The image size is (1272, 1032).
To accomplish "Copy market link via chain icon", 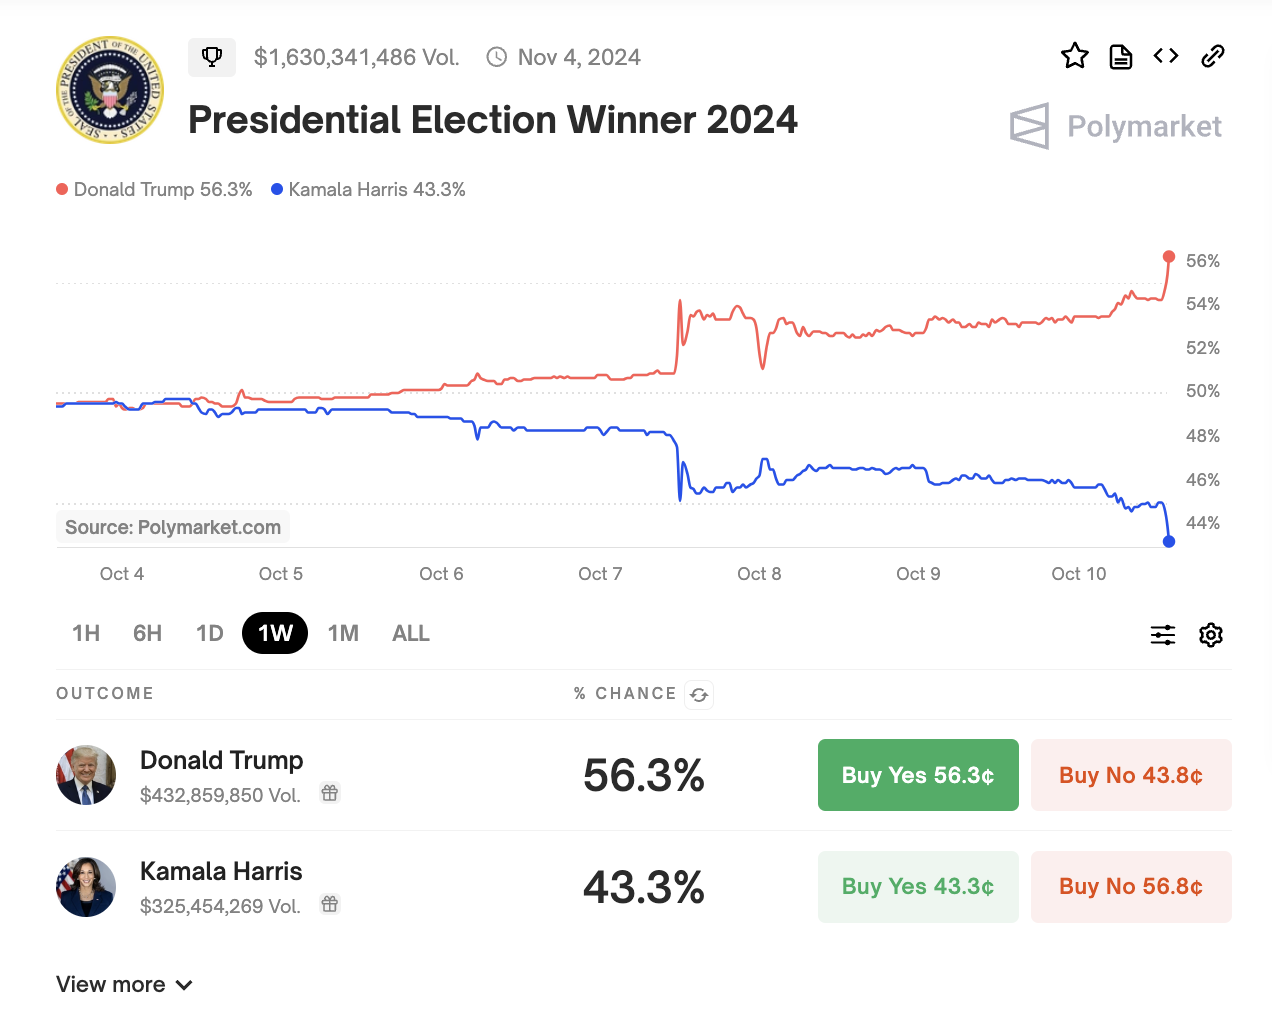I will pyautogui.click(x=1213, y=56).
